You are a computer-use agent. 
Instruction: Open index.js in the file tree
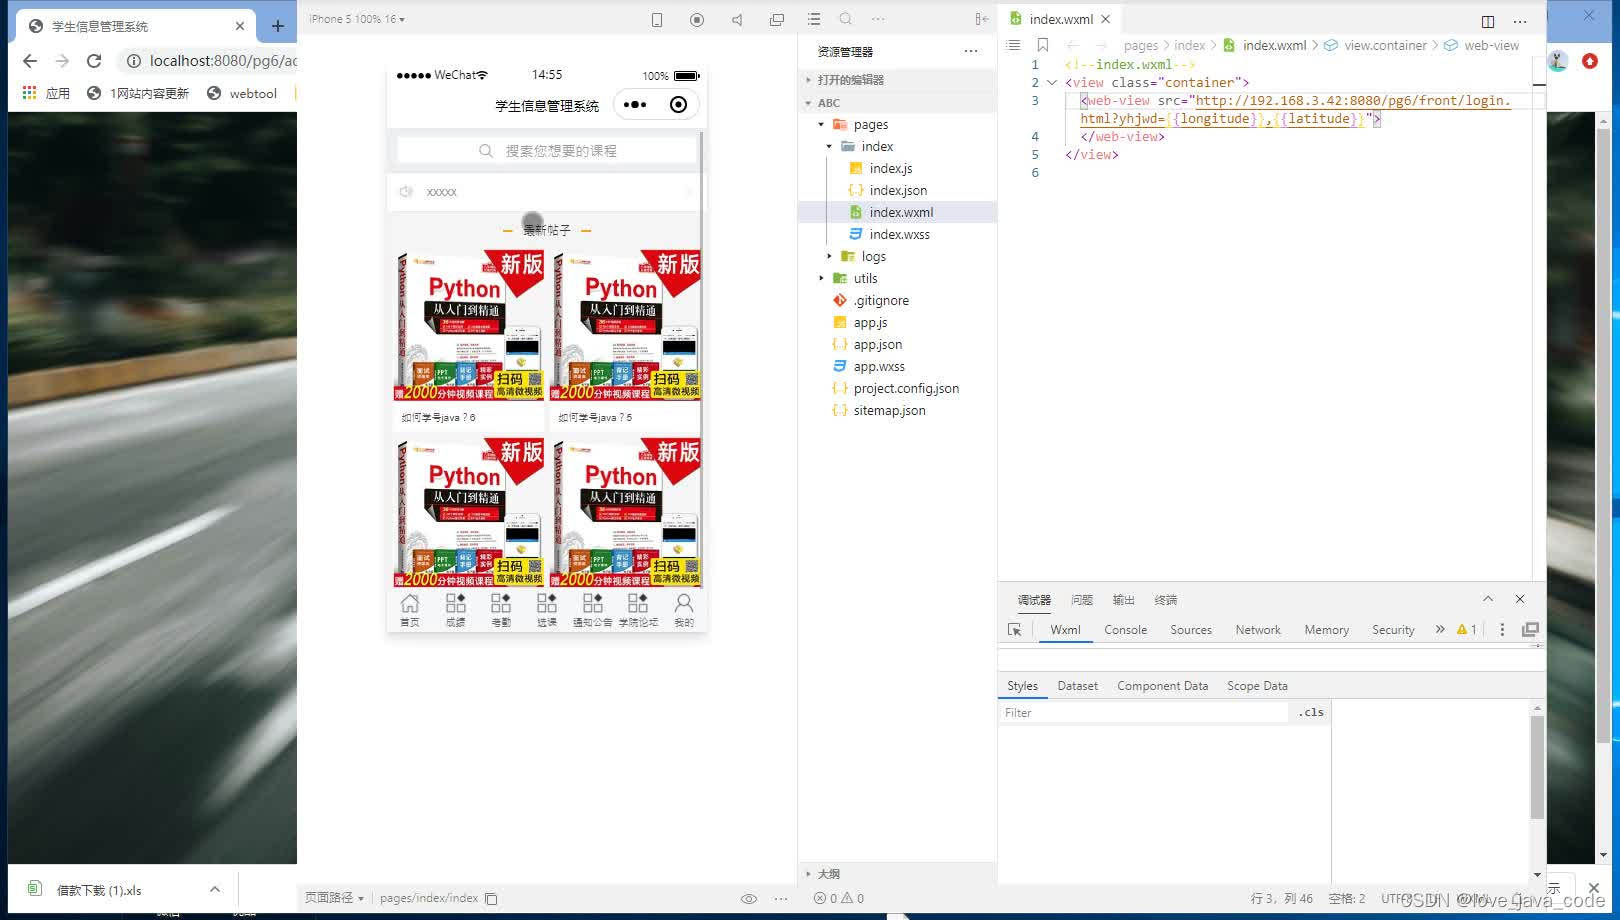[891, 168]
